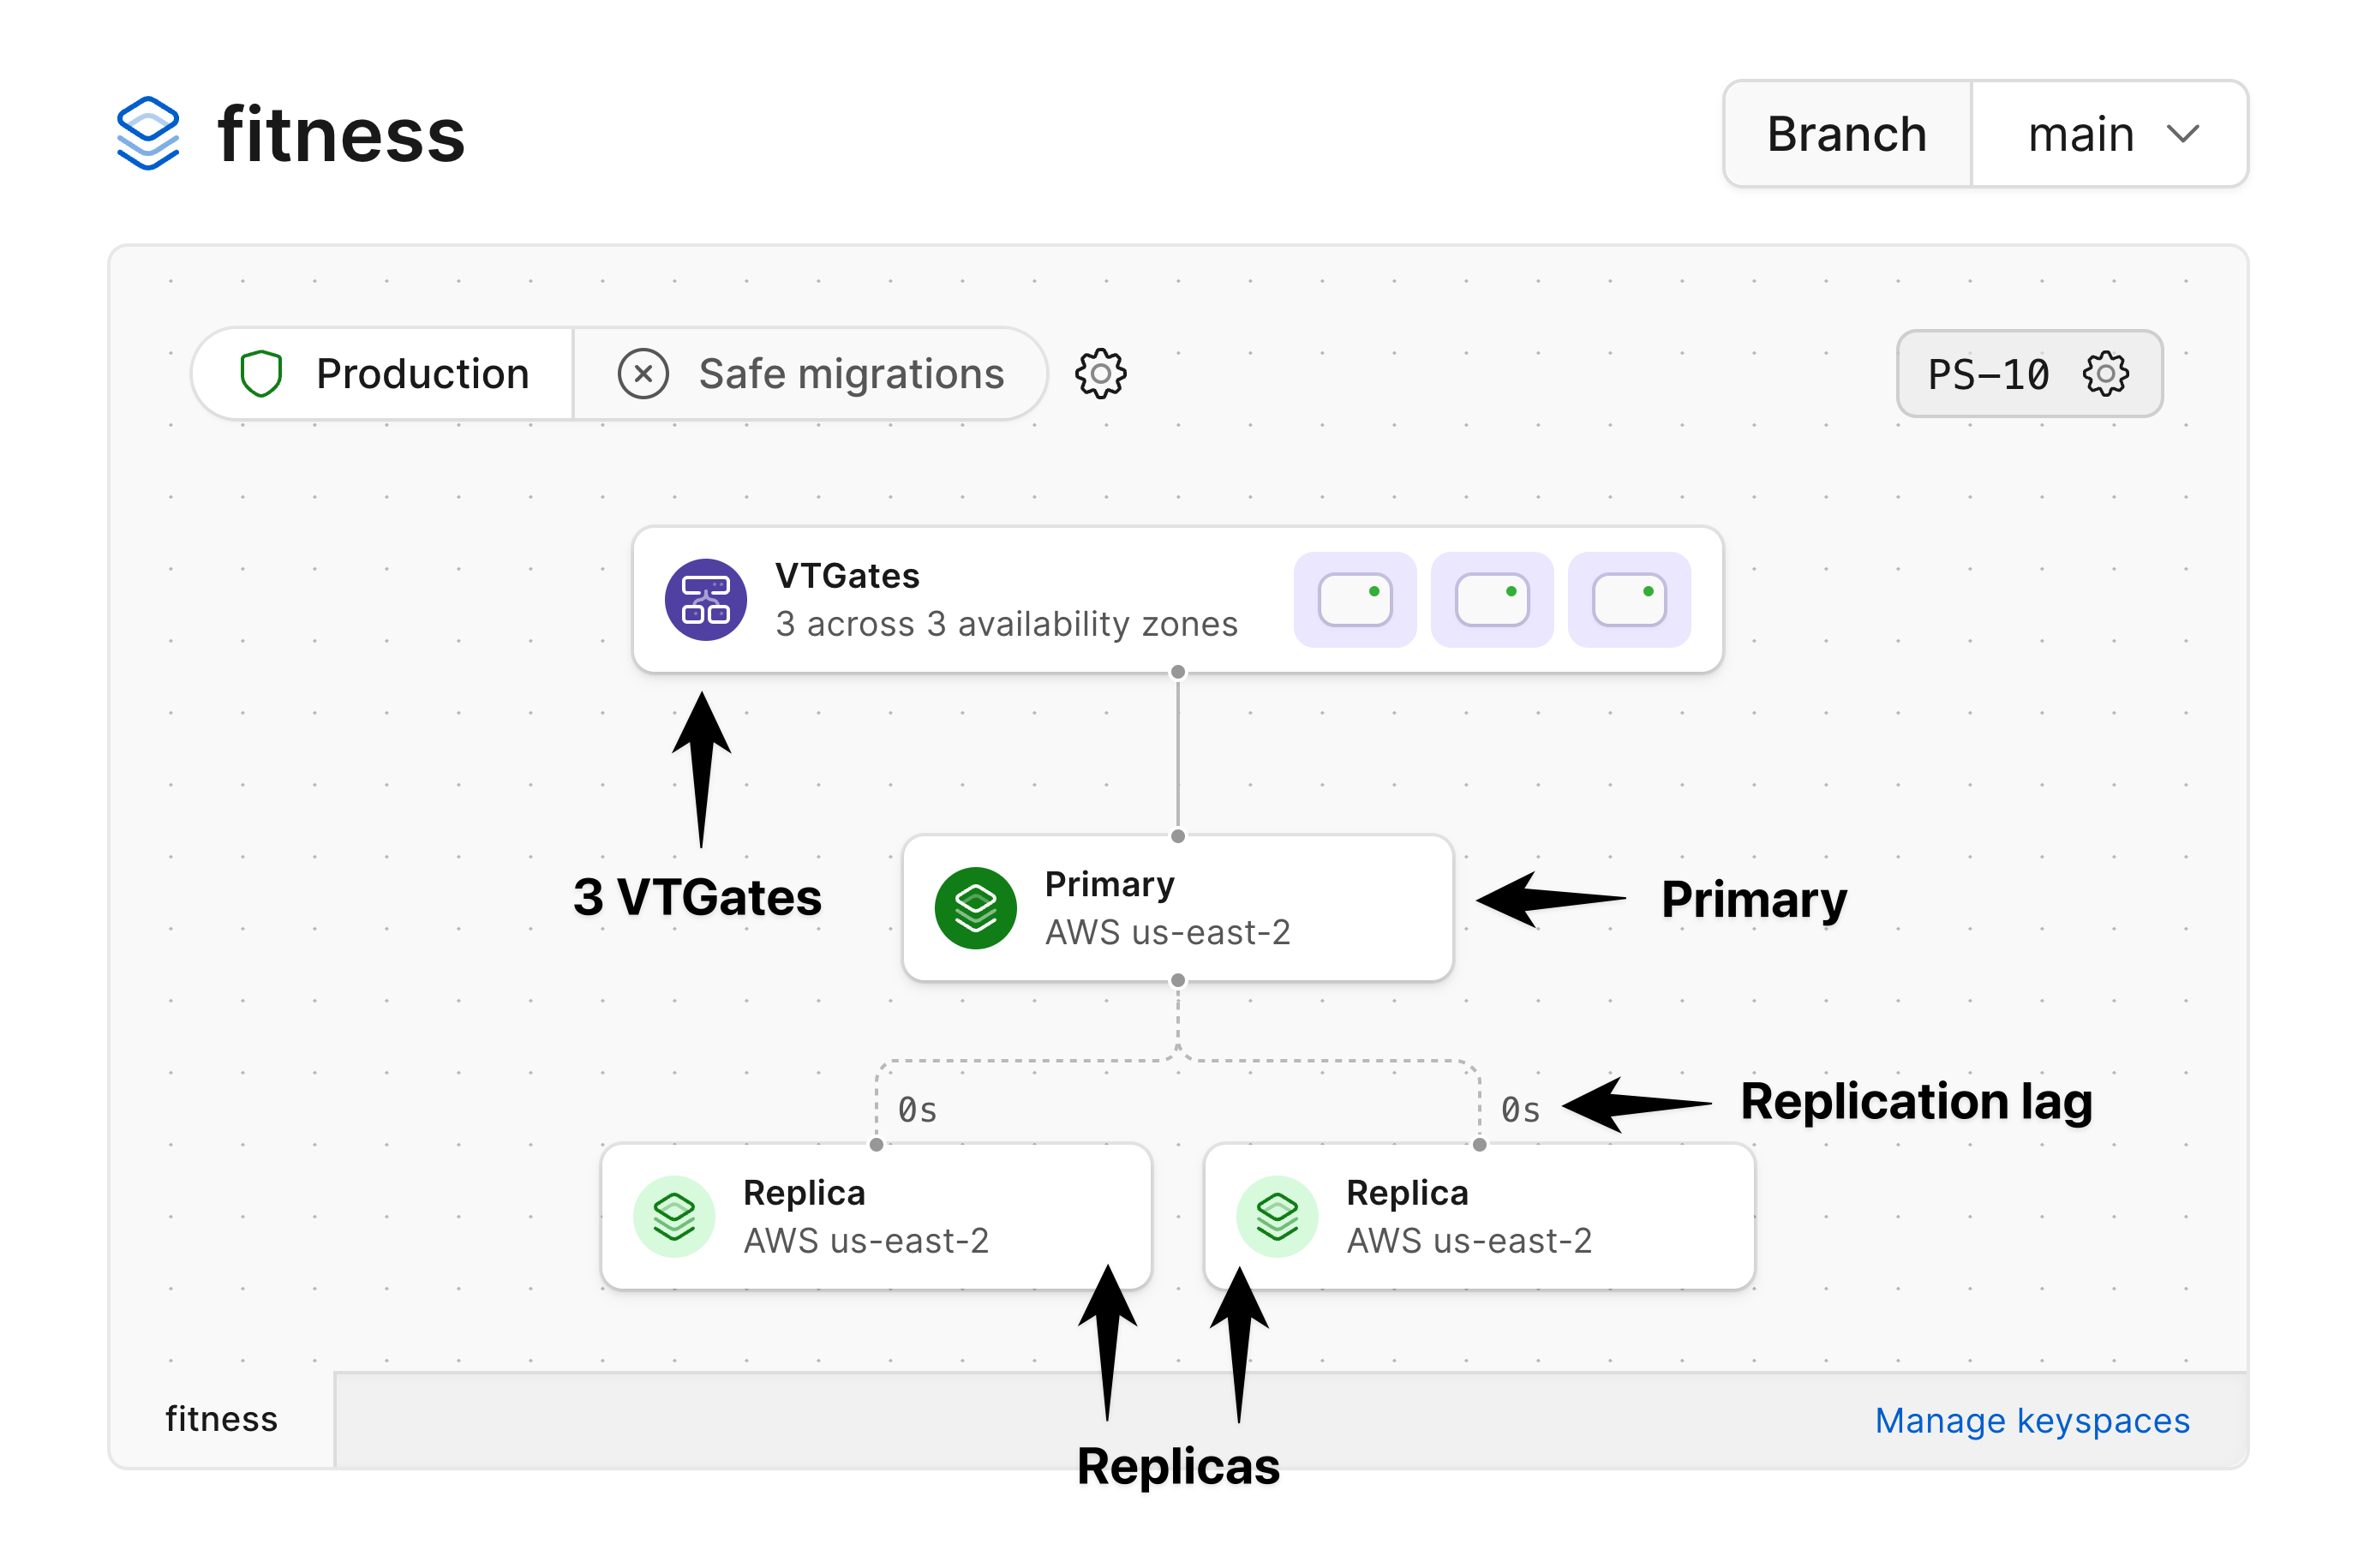Click the first VTGate status indicator
This screenshot has height=1568, width=2358.
1355,600
